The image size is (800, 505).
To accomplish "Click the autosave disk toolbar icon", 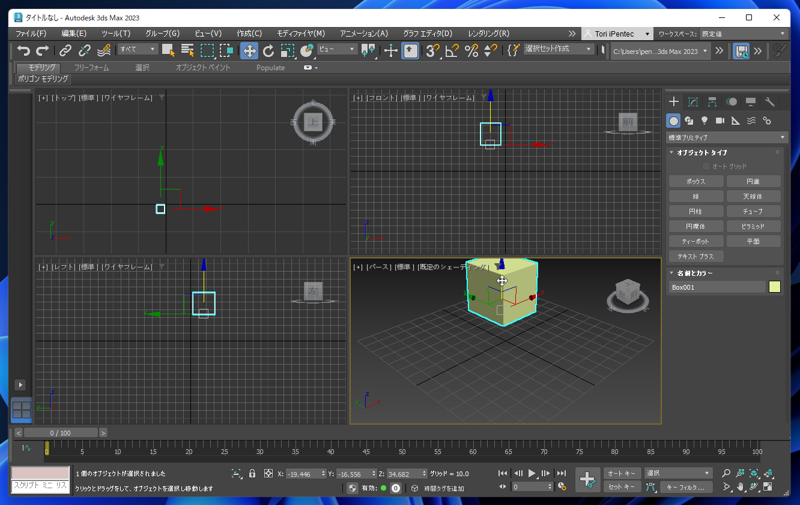I will pos(741,50).
